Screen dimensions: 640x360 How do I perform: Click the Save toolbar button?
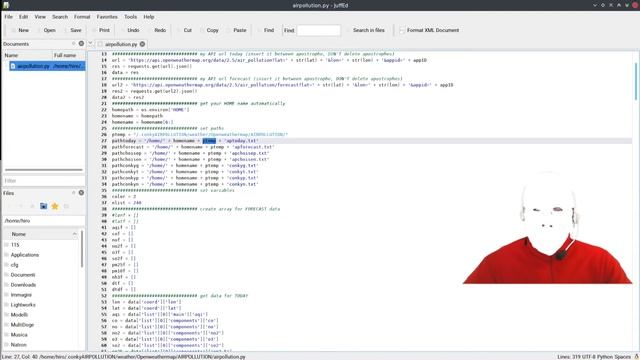click(72, 30)
